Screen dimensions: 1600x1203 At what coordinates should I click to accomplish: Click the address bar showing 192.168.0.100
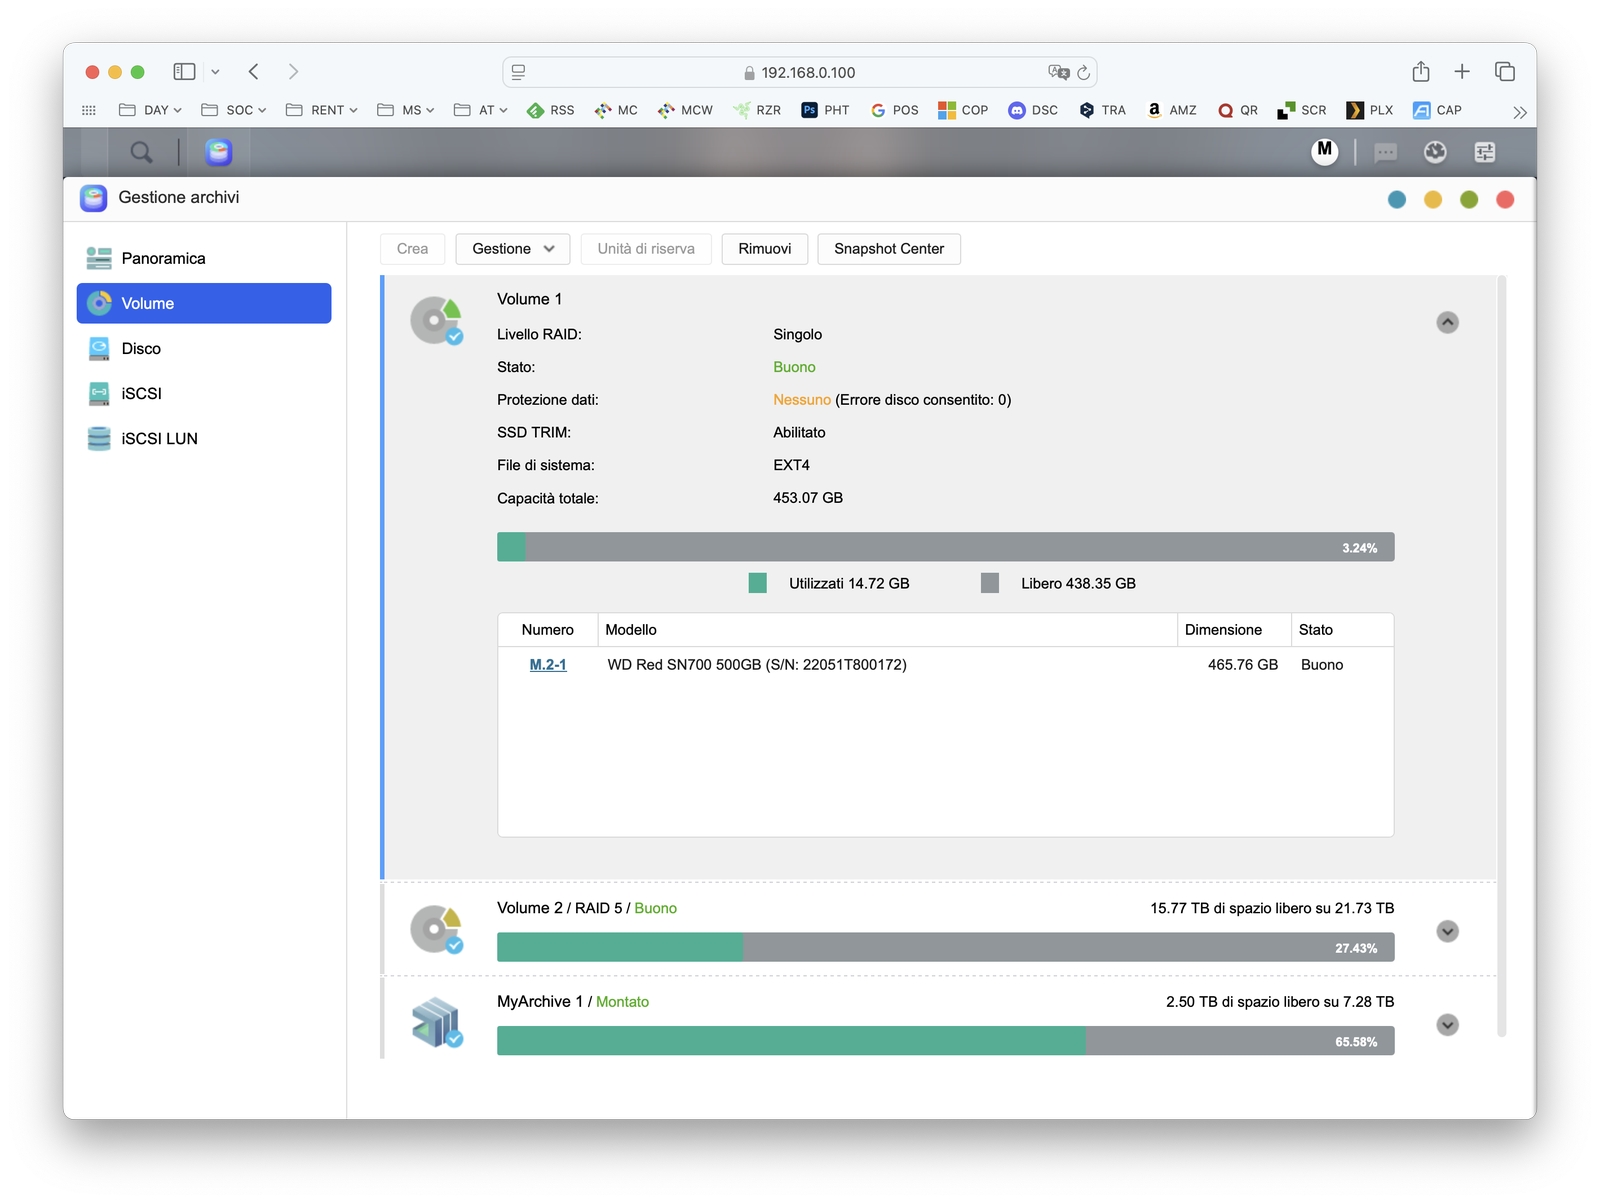(800, 72)
